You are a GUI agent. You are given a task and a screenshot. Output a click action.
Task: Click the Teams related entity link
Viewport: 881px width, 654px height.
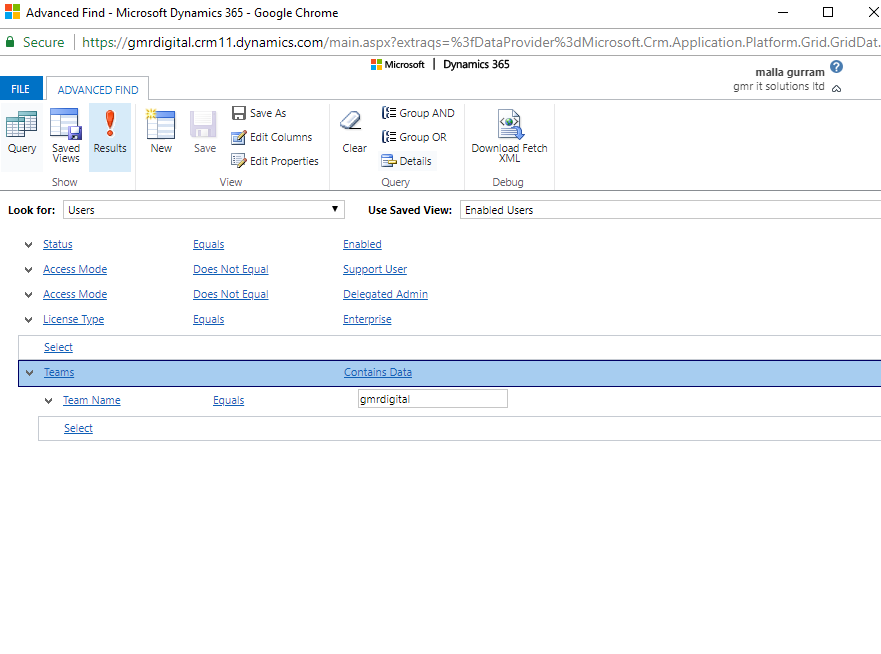pyautogui.click(x=59, y=372)
